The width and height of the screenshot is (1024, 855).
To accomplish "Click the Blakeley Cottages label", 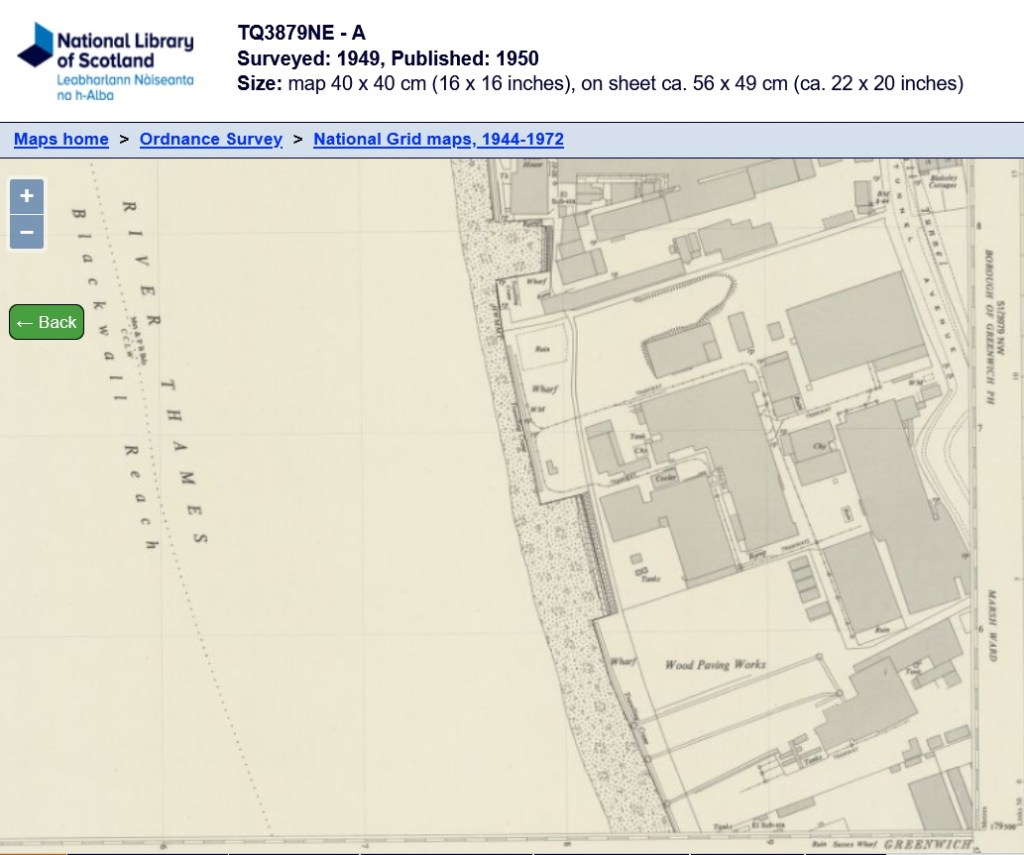I will click(x=944, y=183).
